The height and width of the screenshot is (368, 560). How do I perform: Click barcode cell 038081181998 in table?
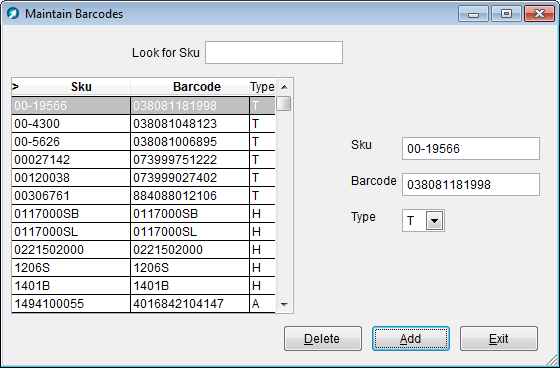pos(190,106)
